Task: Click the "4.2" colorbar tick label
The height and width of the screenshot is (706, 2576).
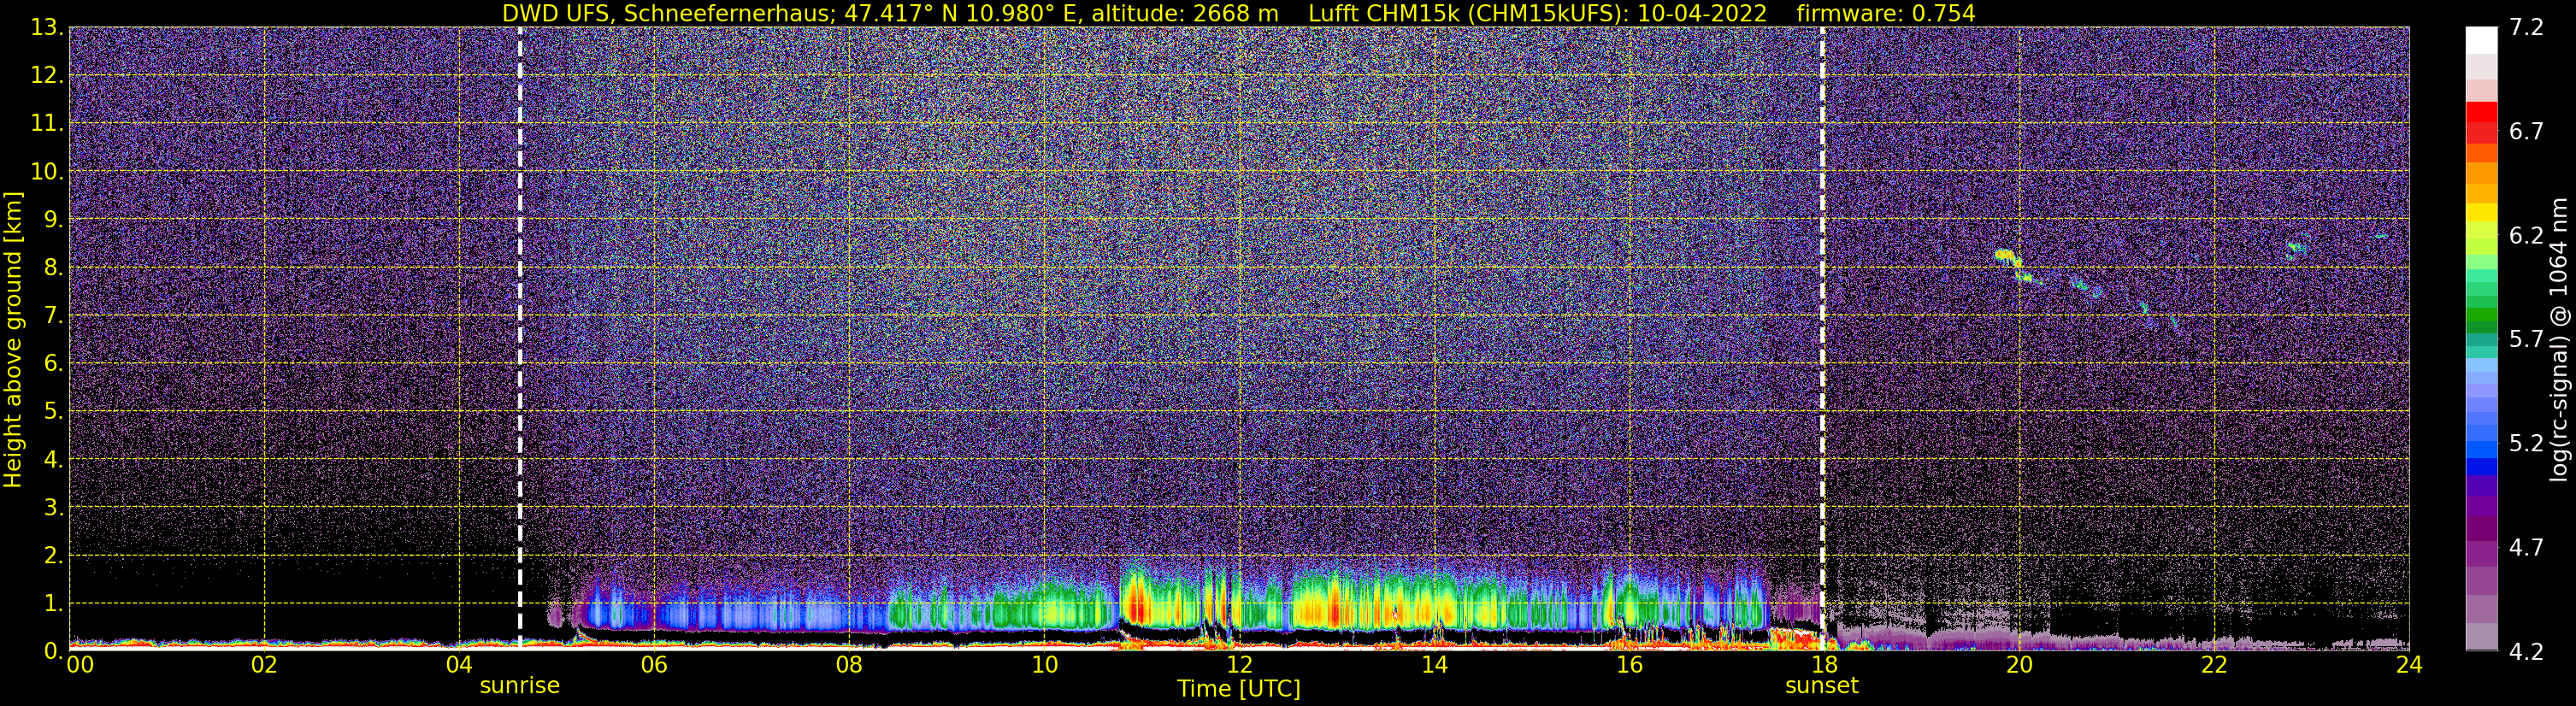Action: pos(2526,651)
